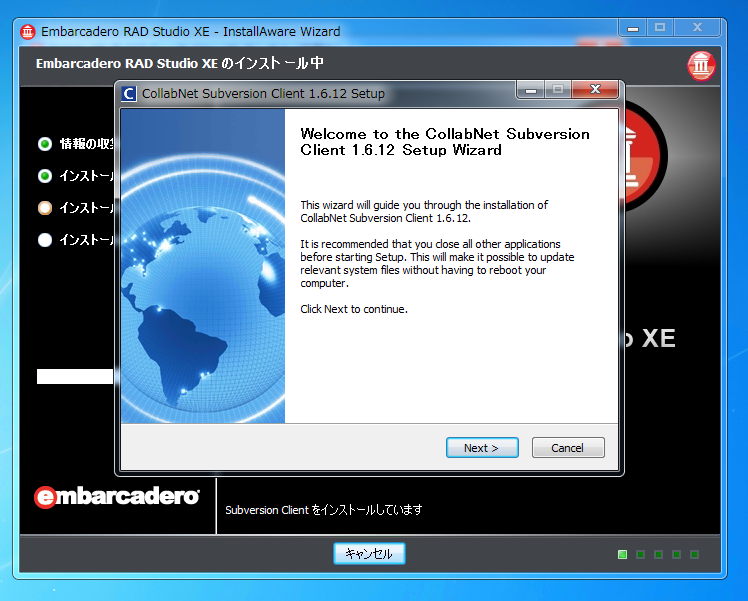The height and width of the screenshot is (601, 748).
Task: Click the white installation progress bar
Action: (x=75, y=376)
